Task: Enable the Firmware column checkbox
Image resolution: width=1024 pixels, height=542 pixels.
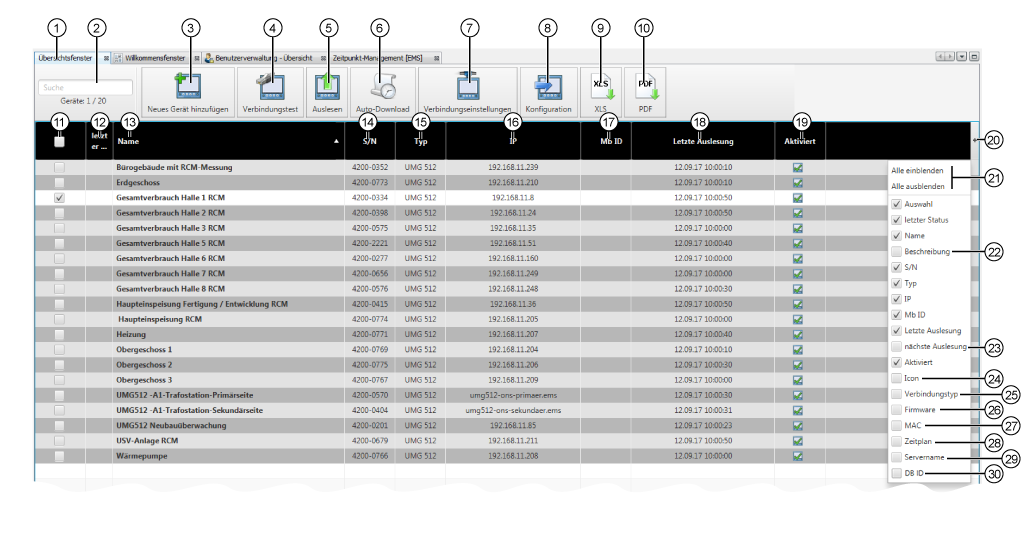Action: [896, 410]
